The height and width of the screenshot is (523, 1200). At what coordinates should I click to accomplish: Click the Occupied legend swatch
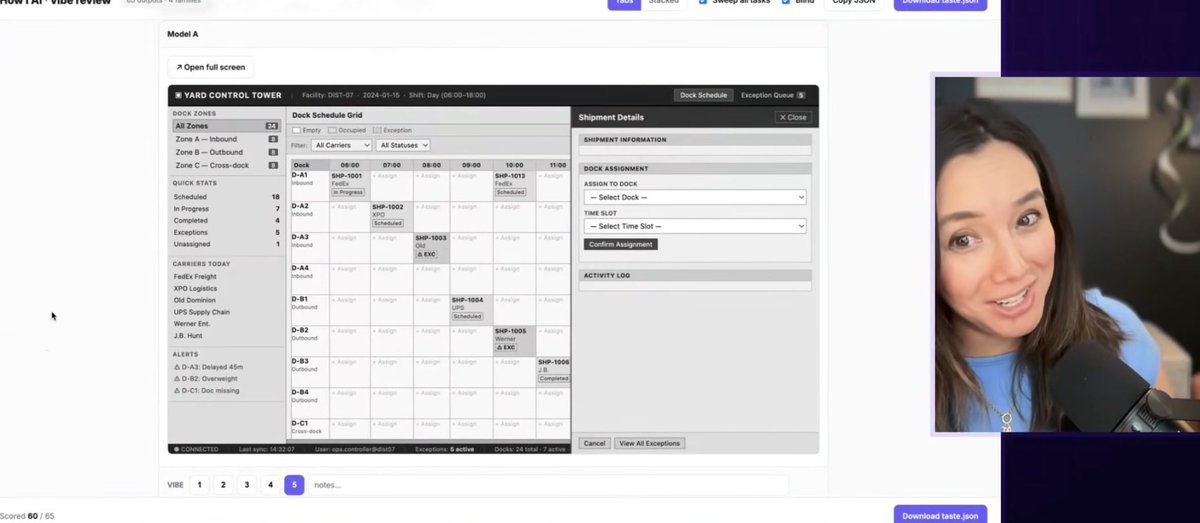click(331, 130)
